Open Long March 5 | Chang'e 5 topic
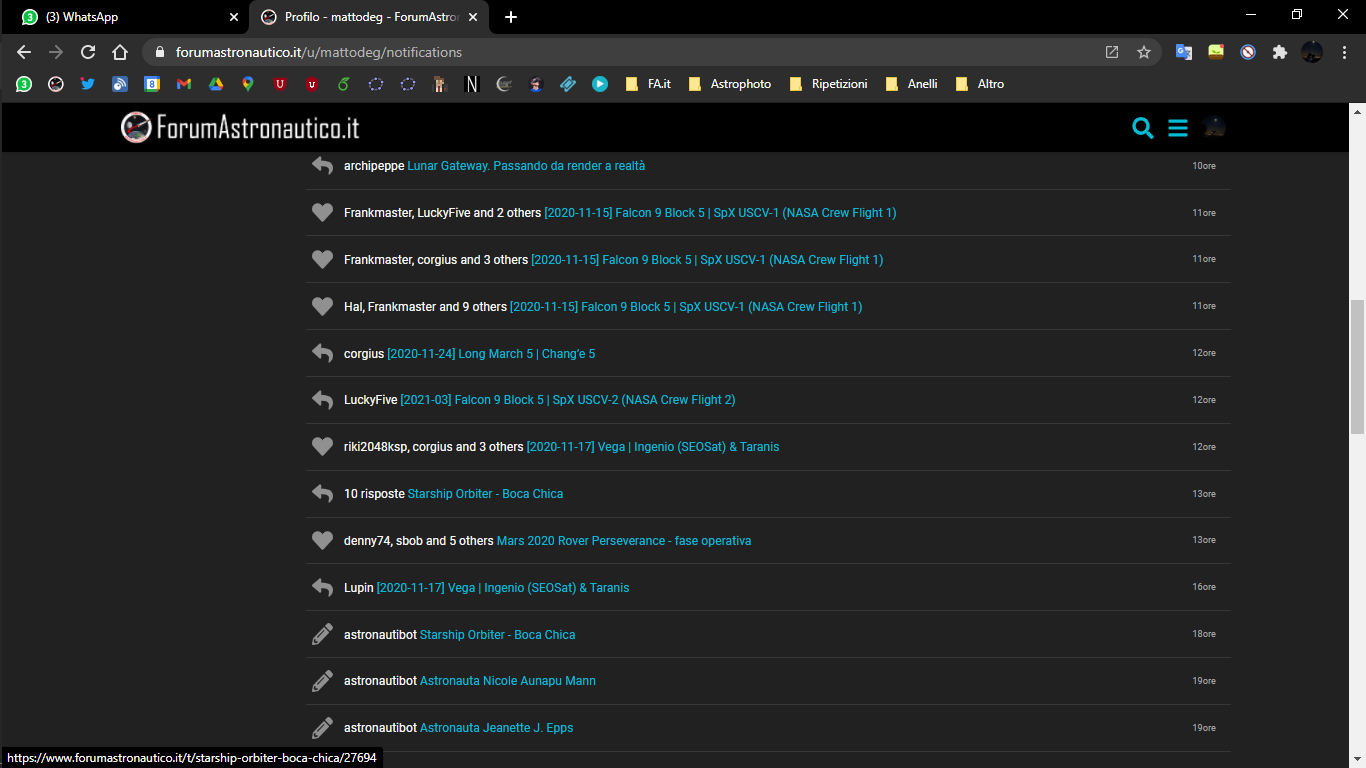This screenshot has width=1366, height=768. (x=491, y=354)
